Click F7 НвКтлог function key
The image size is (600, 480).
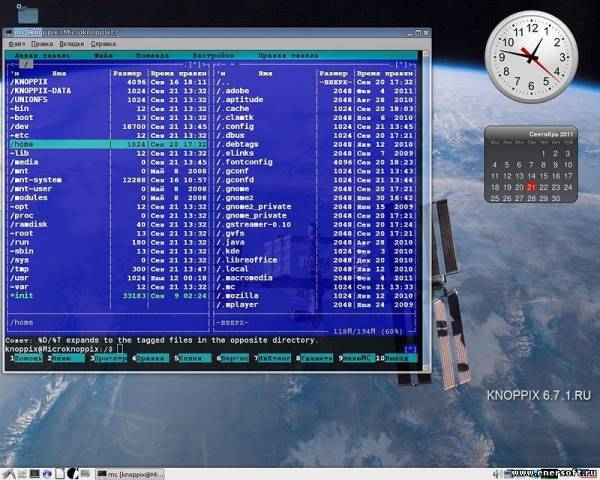click(x=274, y=358)
